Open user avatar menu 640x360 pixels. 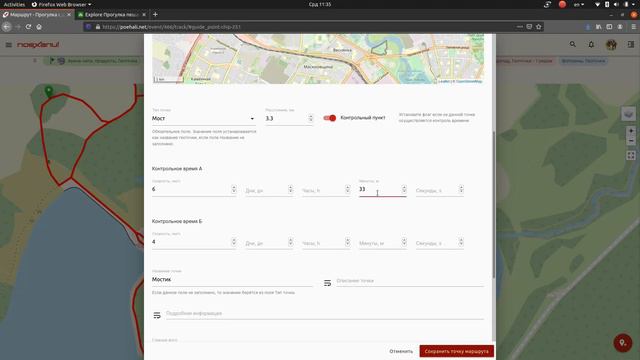611,44
